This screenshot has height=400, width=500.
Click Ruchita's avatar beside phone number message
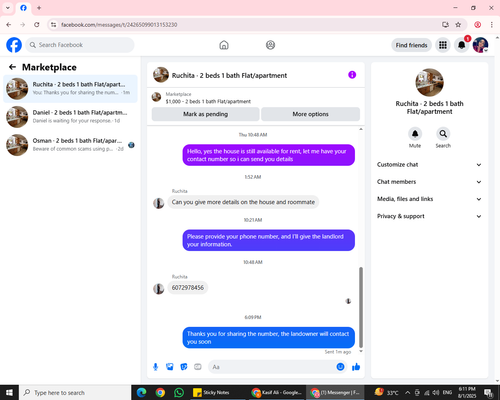158,289
